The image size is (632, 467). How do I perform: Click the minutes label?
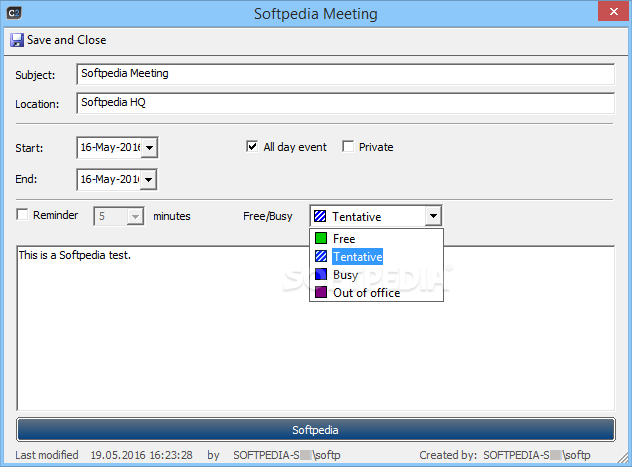click(x=172, y=216)
